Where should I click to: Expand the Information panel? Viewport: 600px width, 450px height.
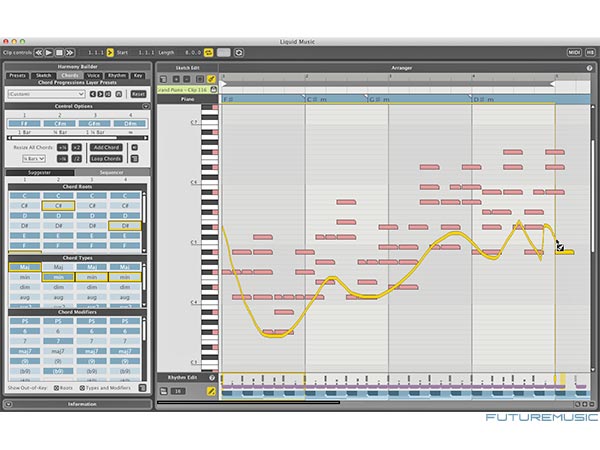click(8, 404)
